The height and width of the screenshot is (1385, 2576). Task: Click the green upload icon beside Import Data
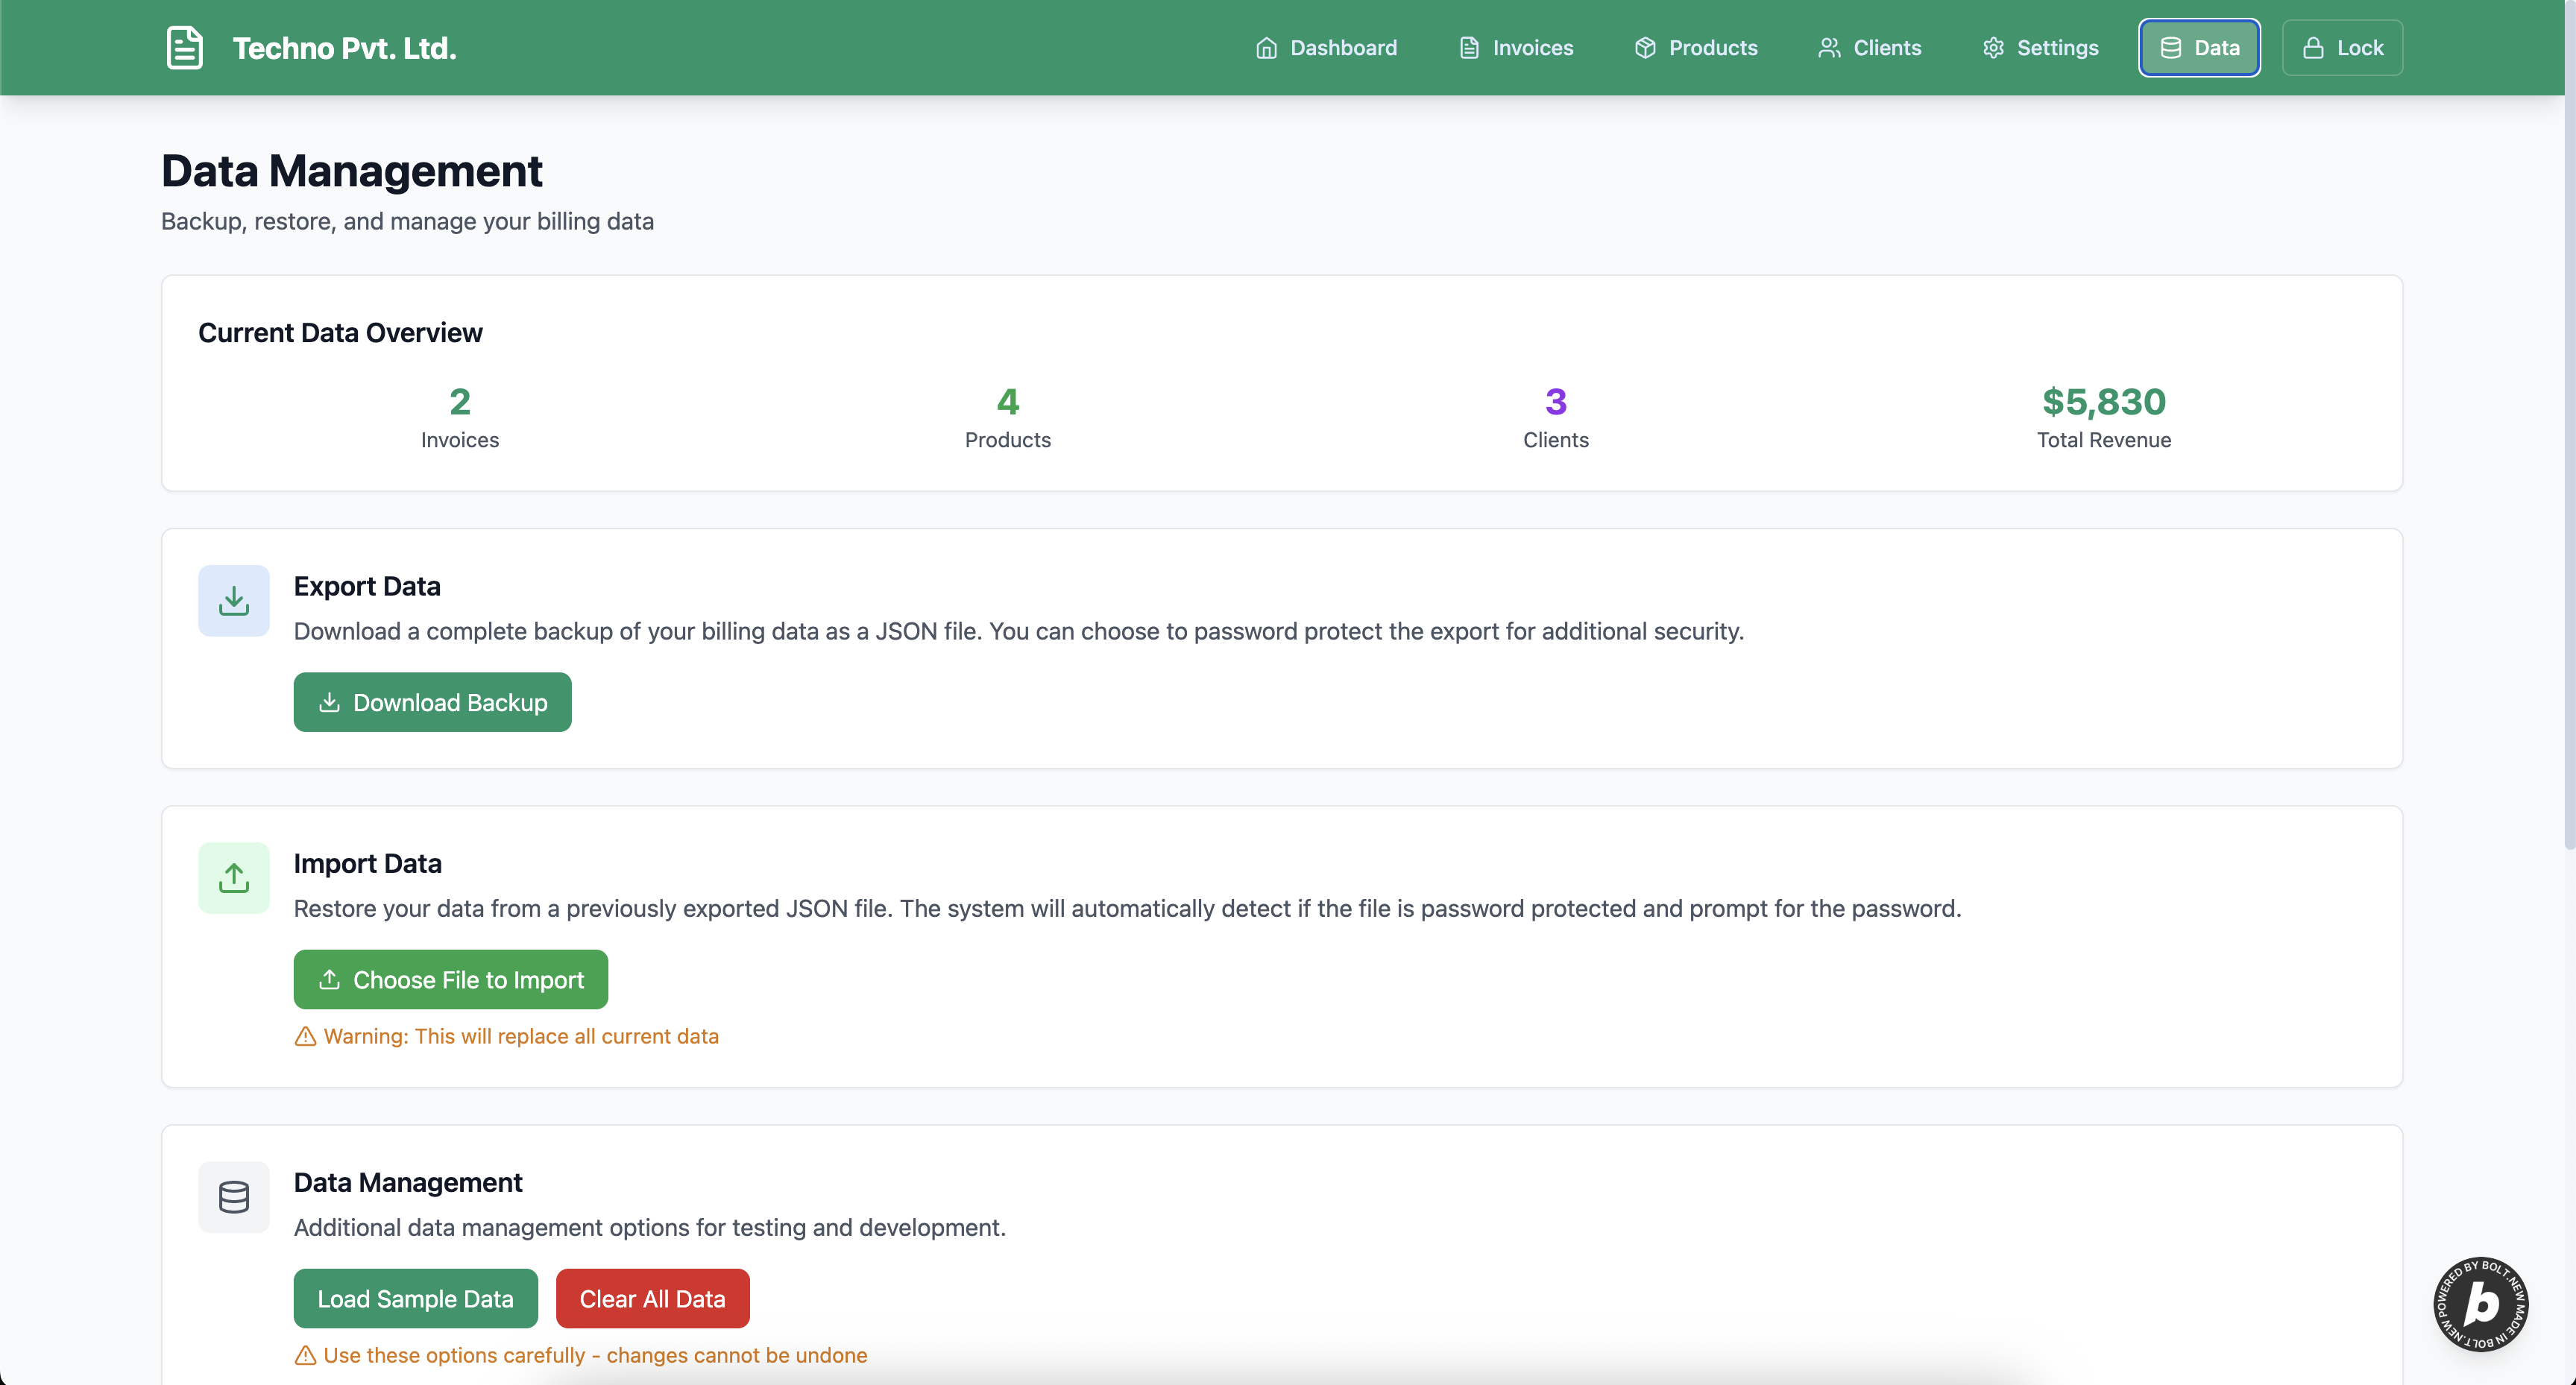point(233,878)
